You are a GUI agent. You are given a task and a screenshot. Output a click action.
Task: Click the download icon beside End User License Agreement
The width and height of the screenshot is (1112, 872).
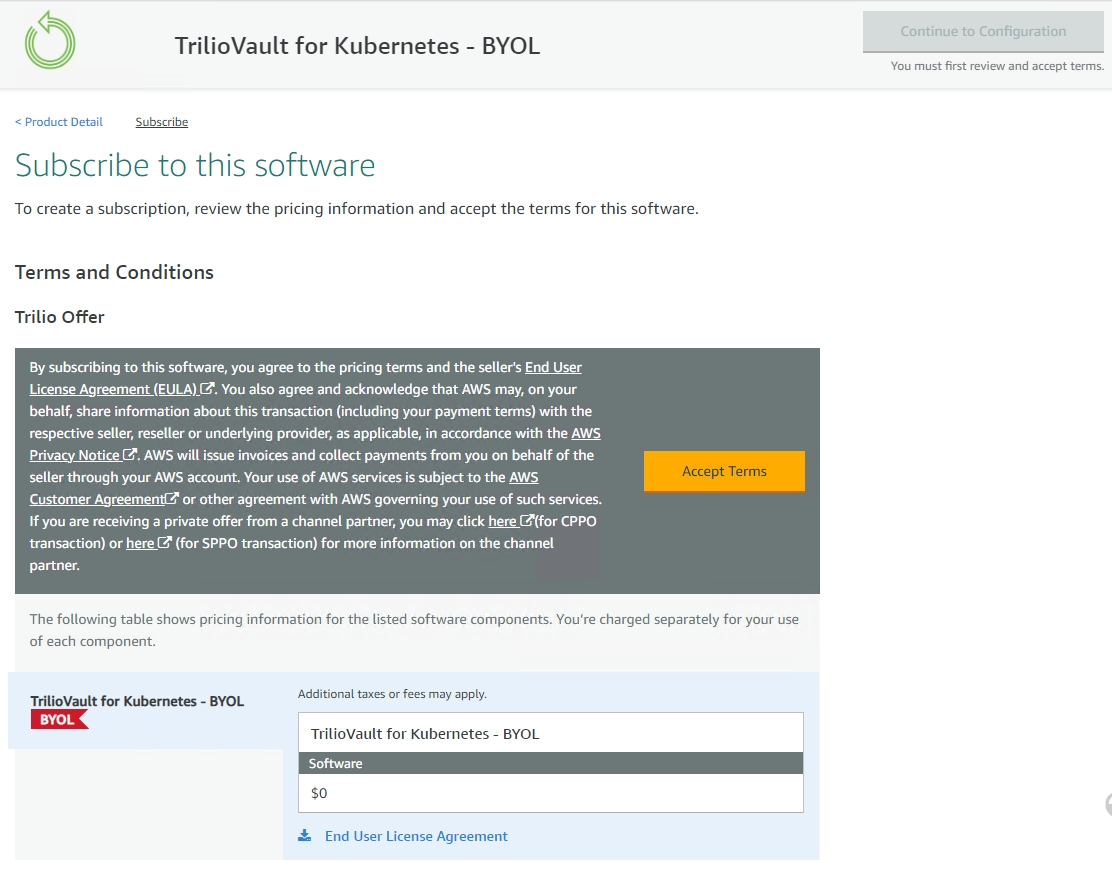[305, 836]
